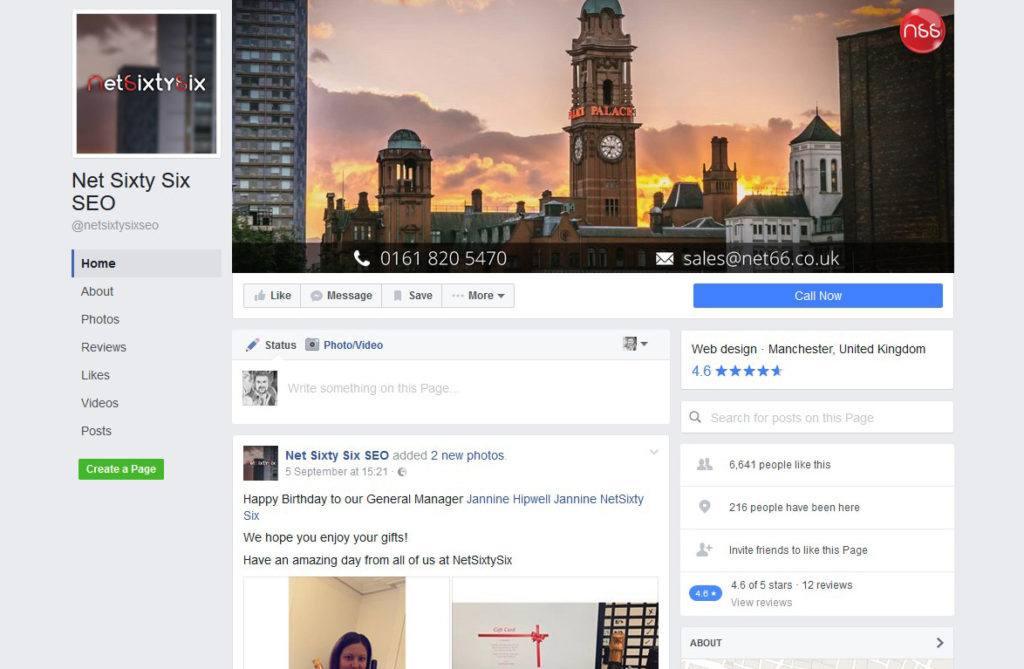Click 'Manchester, United Kingdom' location link

pyautogui.click(x=846, y=349)
